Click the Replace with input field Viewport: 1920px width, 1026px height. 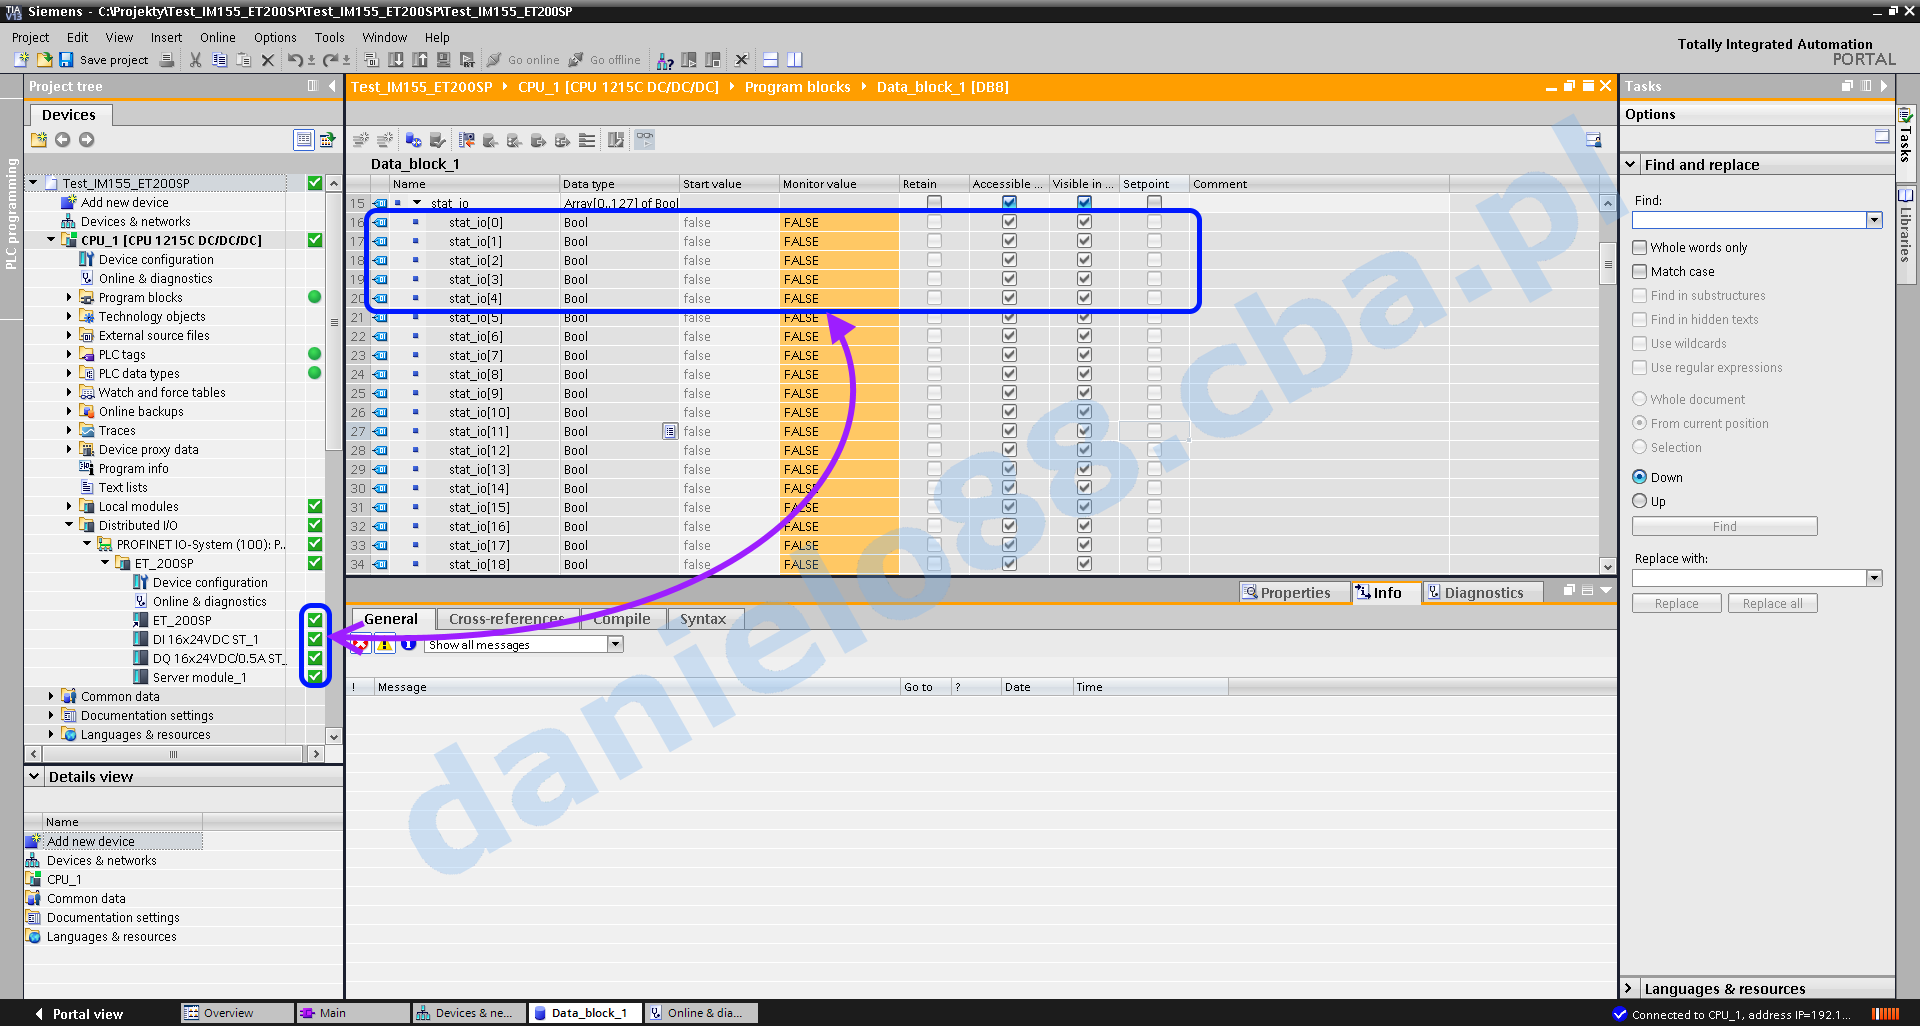click(x=1750, y=578)
